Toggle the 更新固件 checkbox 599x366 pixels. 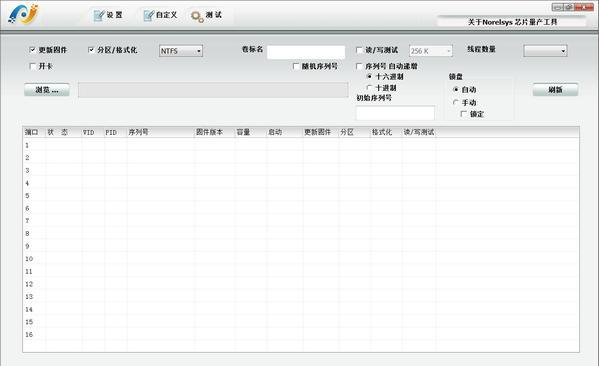click(x=32, y=50)
